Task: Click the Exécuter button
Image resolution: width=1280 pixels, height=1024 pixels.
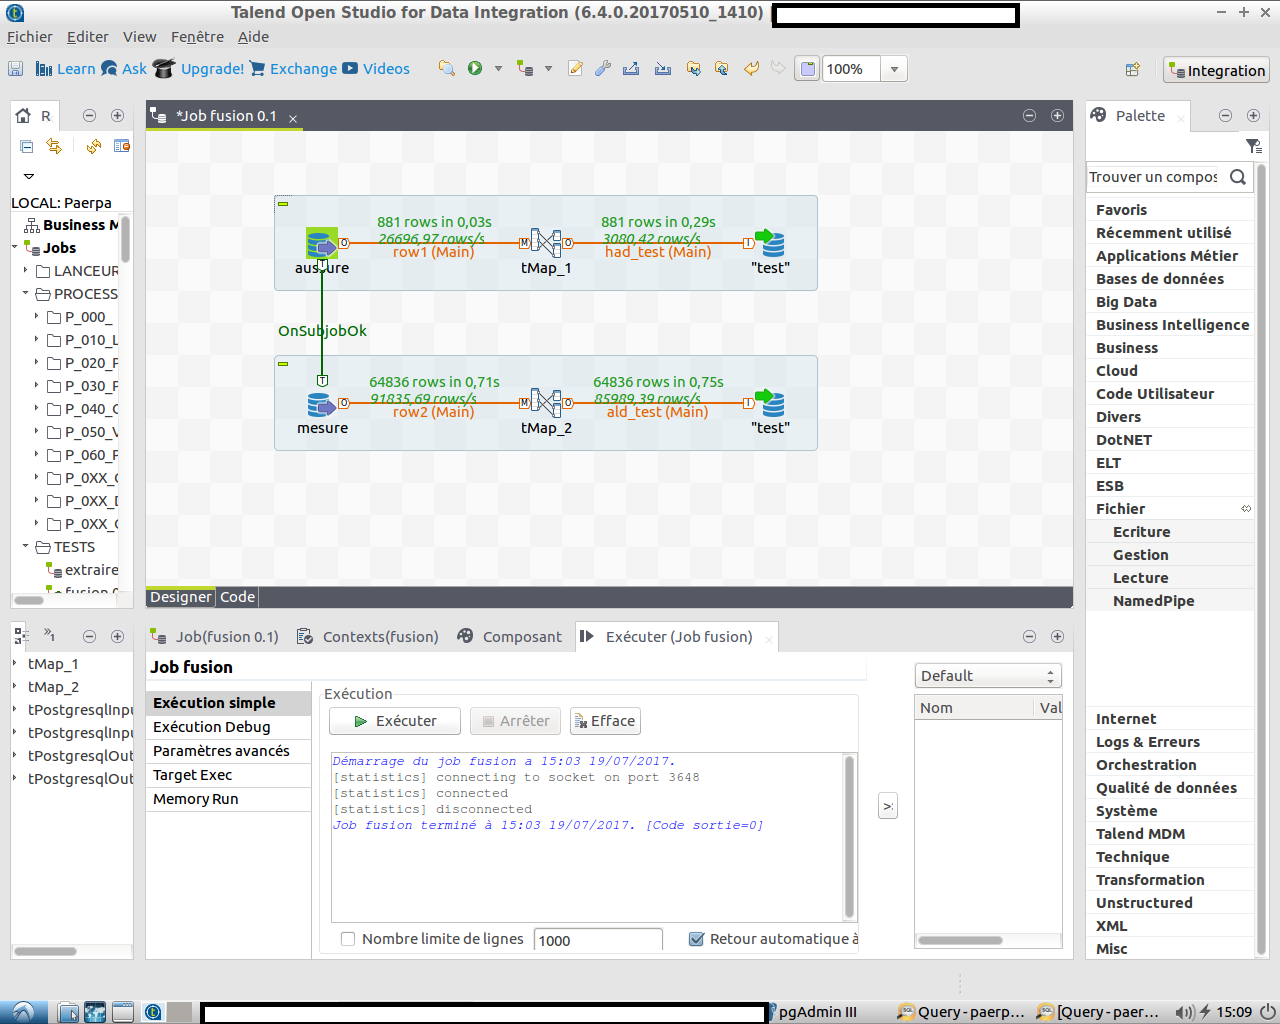Action: 396,721
